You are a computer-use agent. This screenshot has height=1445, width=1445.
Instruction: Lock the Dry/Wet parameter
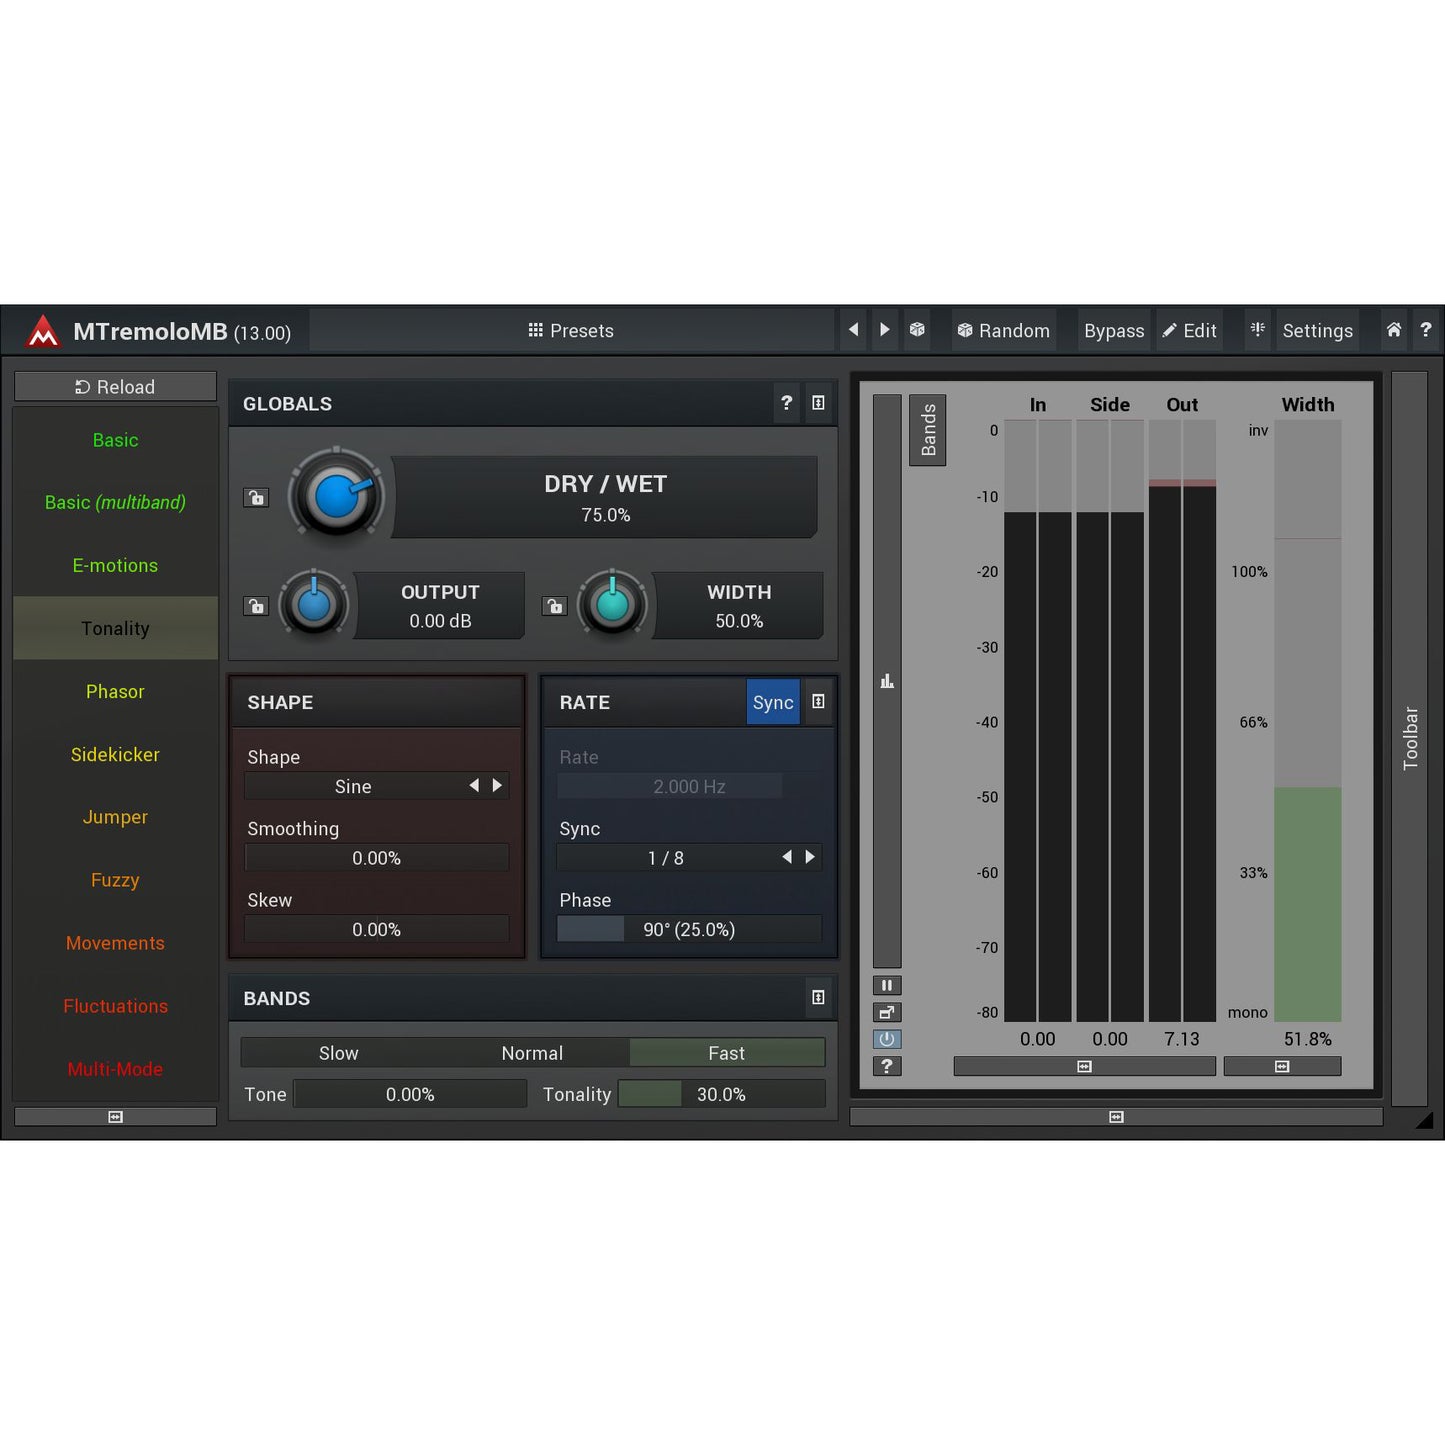pyautogui.click(x=256, y=497)
